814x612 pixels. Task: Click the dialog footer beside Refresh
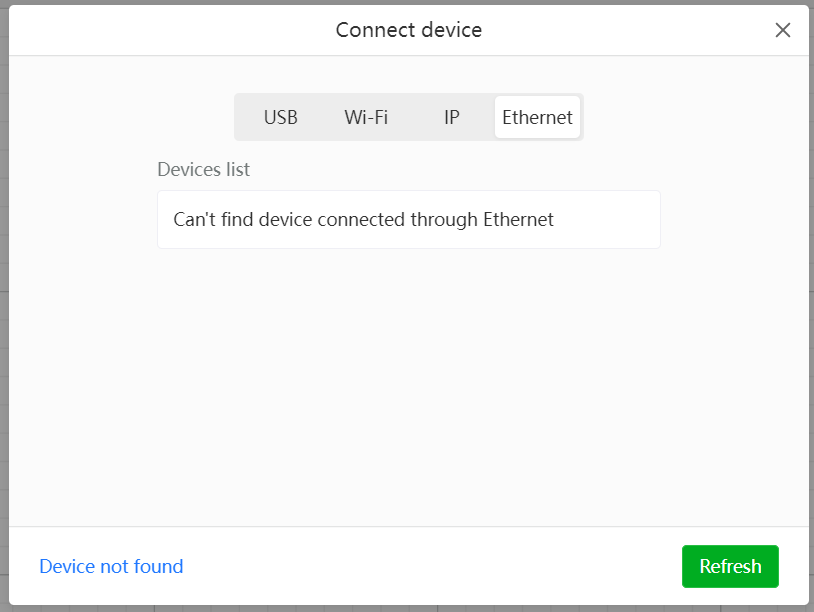tap(431, 566)
